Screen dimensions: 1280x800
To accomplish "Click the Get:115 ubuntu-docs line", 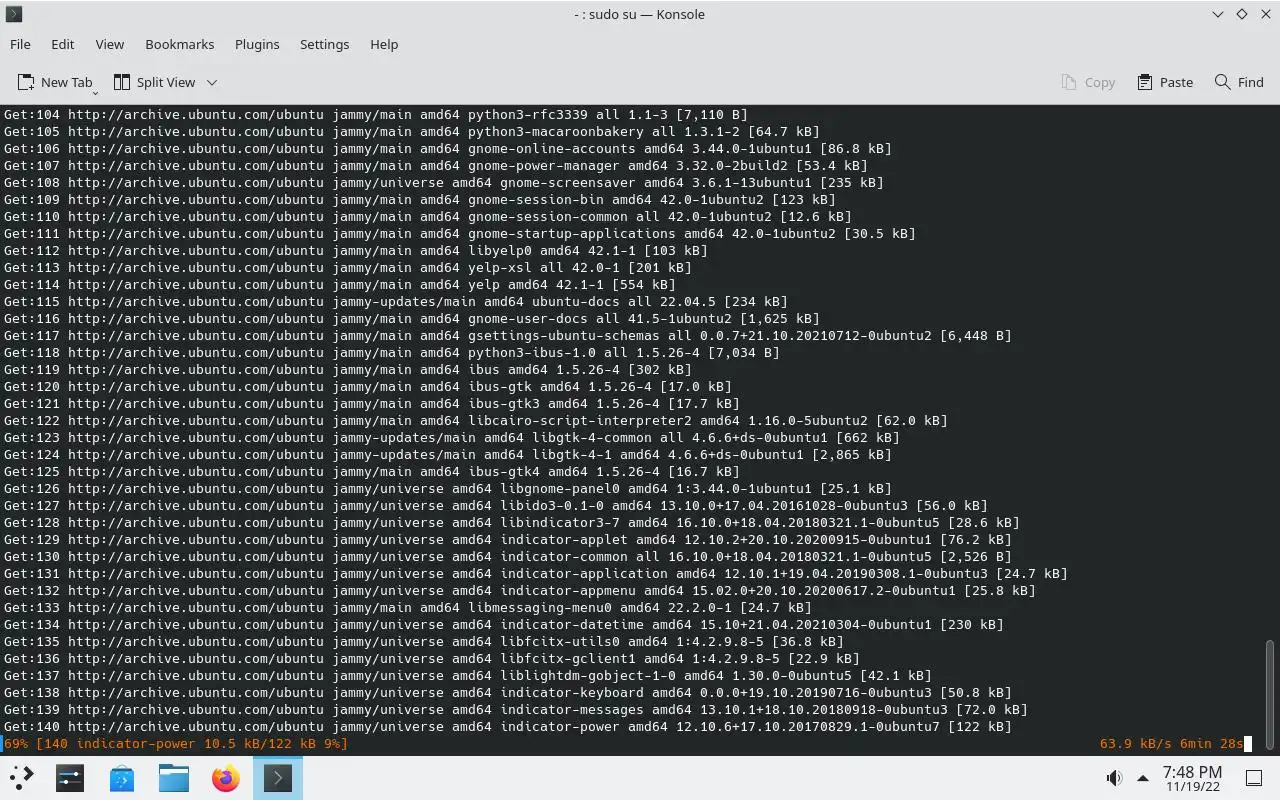I will pyautogui.click(x=396, y=301).
